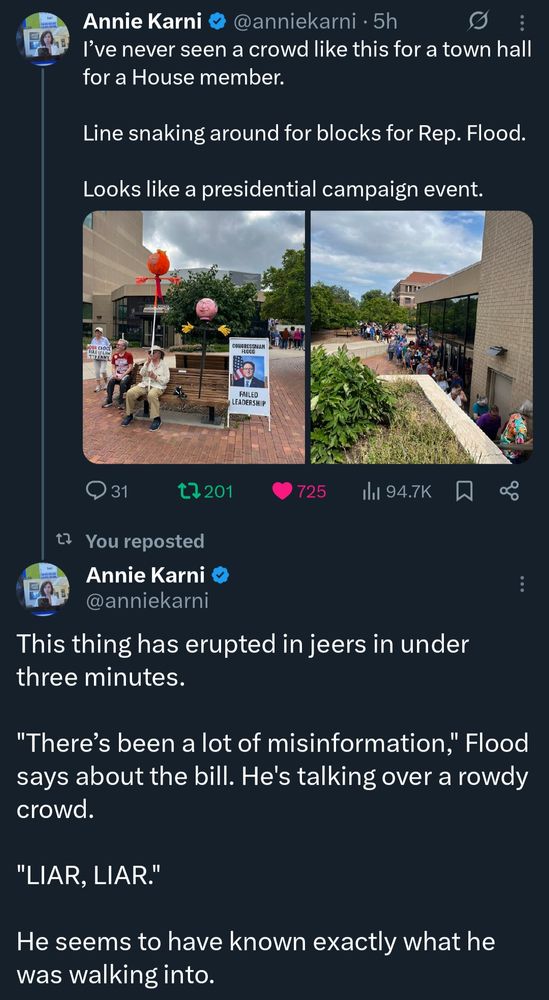Open Annie Karni's avatar on top tweet
Screen dimensions: 549x1000
click(x=43, y=38)
